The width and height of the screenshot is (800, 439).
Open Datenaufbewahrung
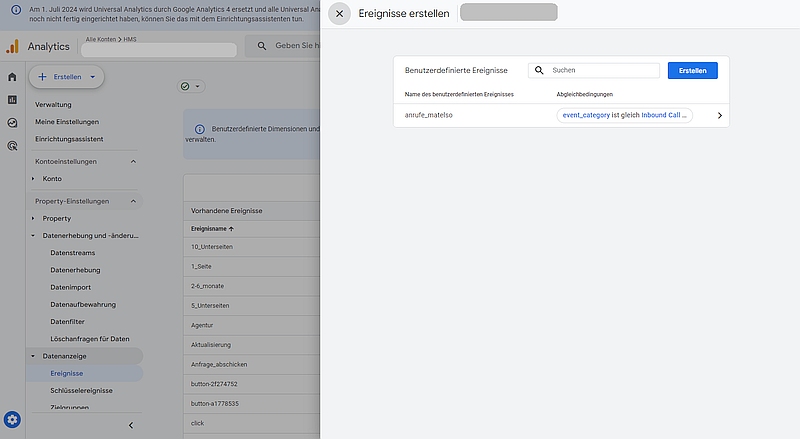pos(83,304)
